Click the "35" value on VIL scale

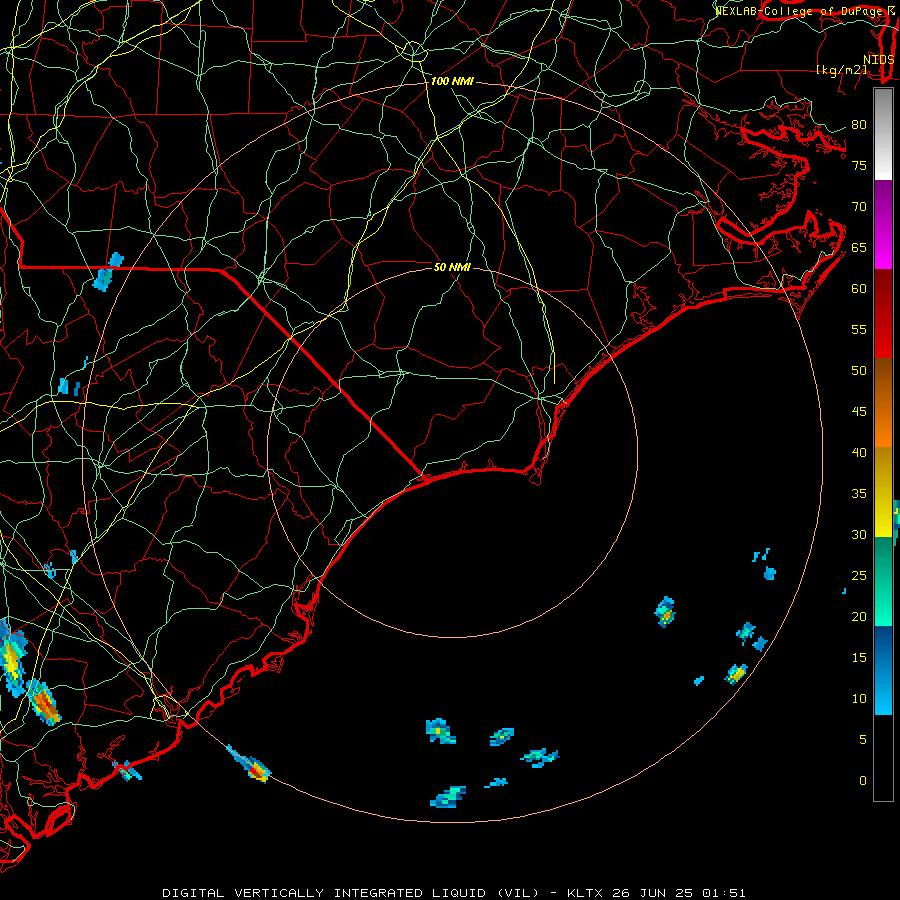coord(859,494)
